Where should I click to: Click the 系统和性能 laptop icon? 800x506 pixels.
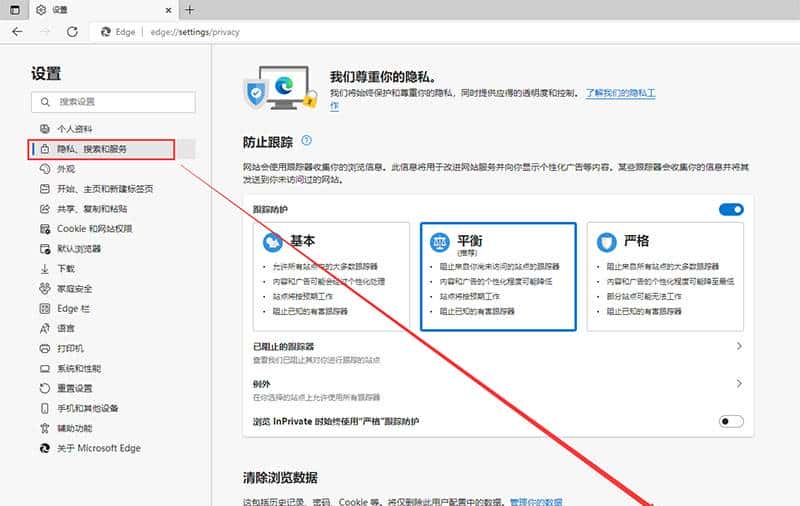coord(45,368)
